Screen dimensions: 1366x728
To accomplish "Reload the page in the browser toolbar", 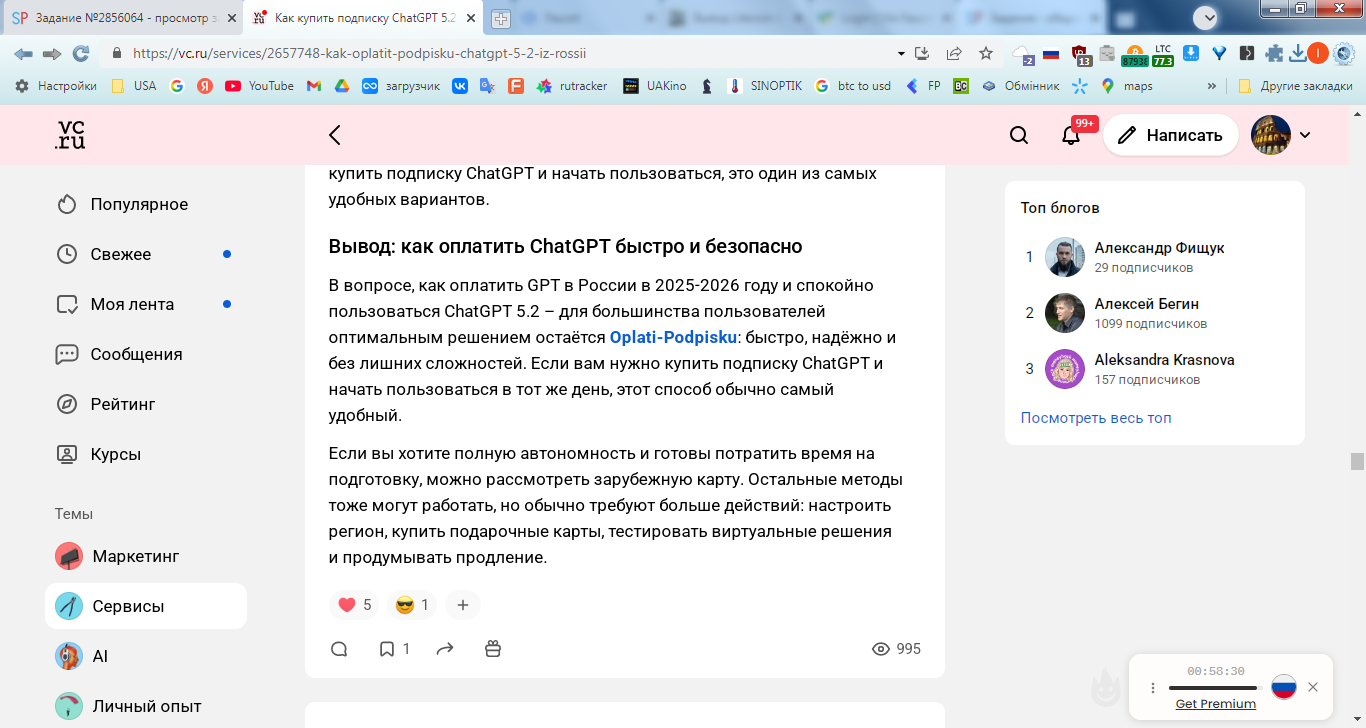I will tap(81, 53).
